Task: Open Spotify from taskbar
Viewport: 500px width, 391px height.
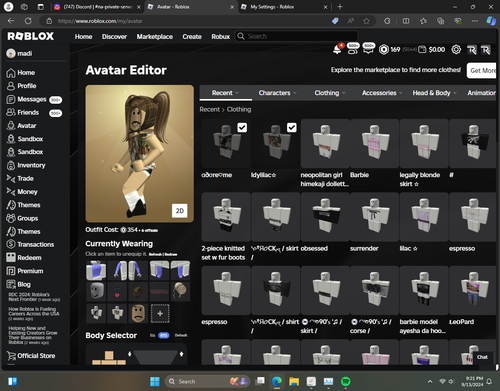Action: pyautogui.click(x=346, y=381)
